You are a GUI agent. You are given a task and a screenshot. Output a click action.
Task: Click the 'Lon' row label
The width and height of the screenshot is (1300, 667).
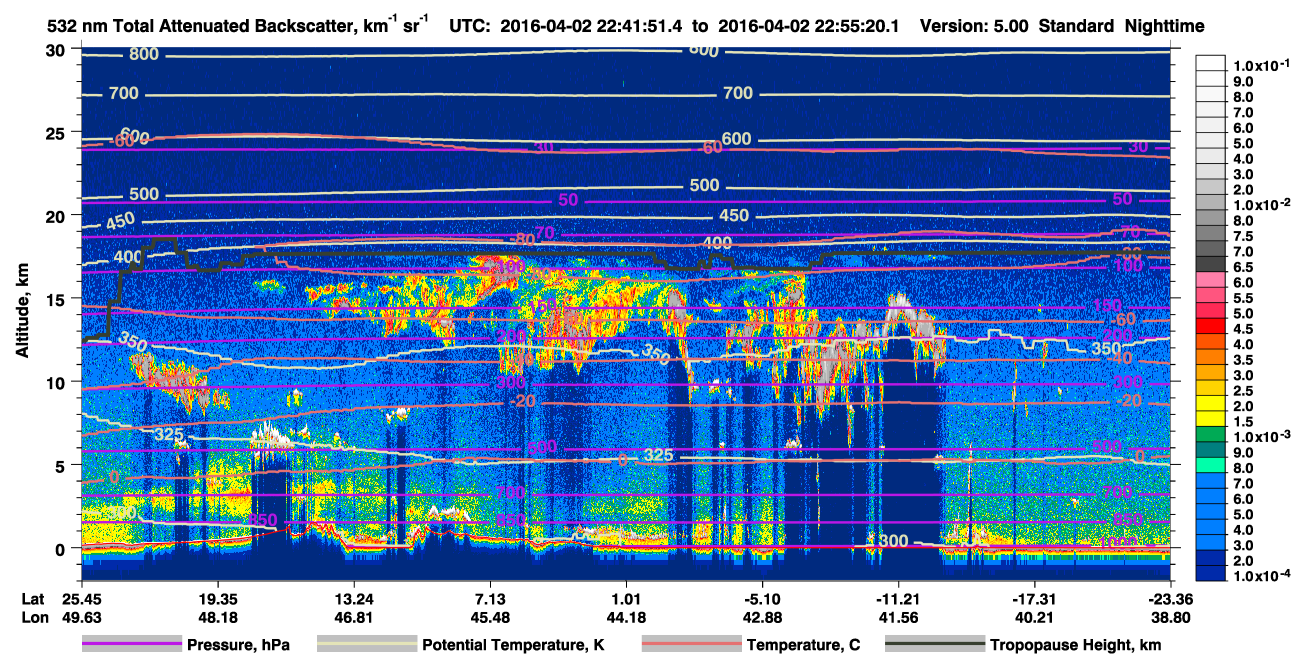click(35, 617)
